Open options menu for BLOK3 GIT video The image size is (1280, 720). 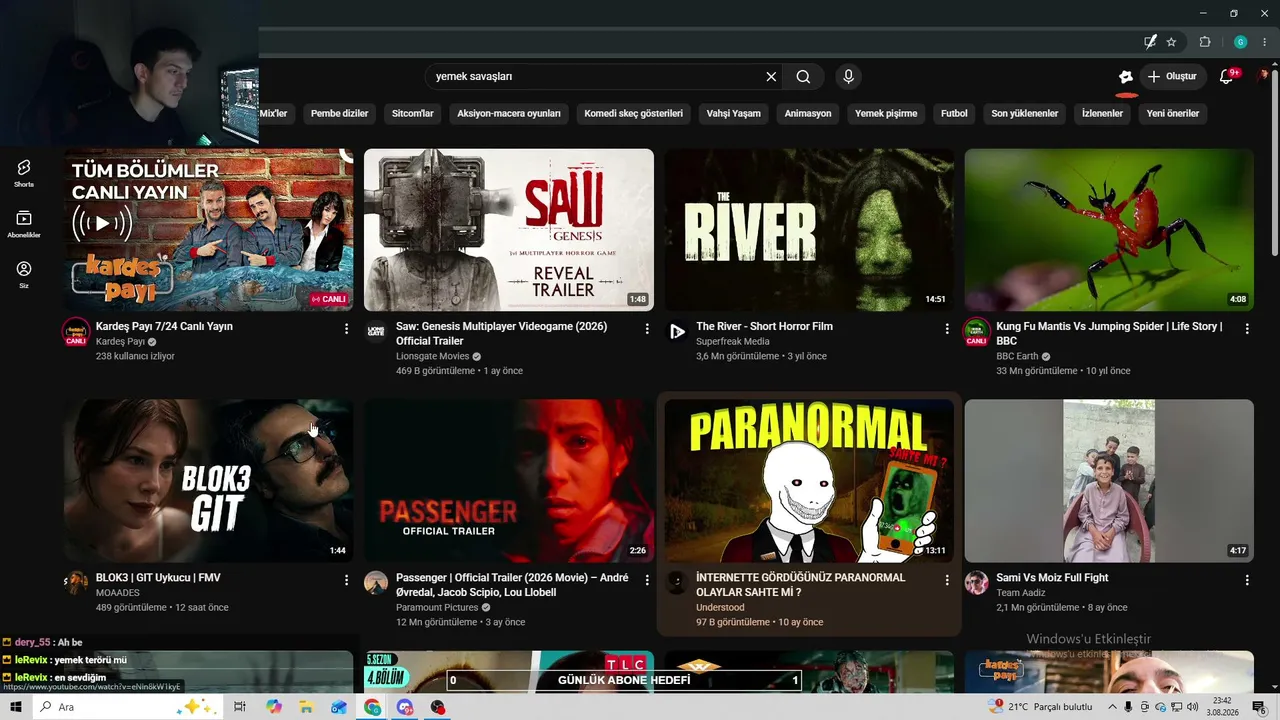[347, 579]
